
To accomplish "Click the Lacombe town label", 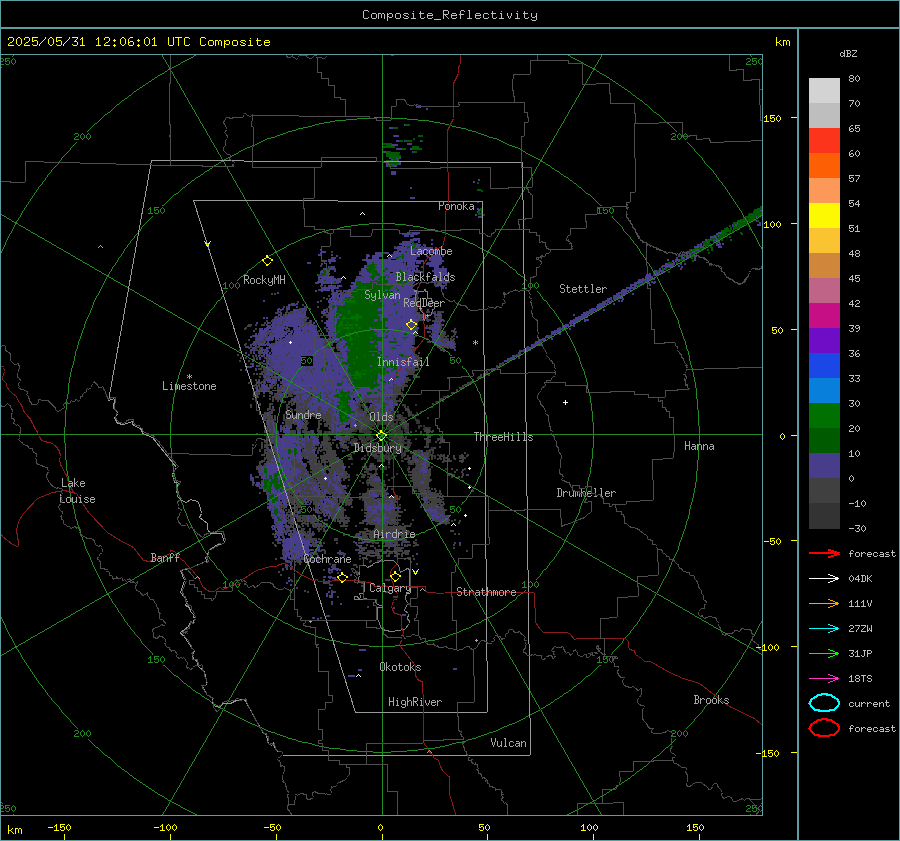I will pos(431,251).
